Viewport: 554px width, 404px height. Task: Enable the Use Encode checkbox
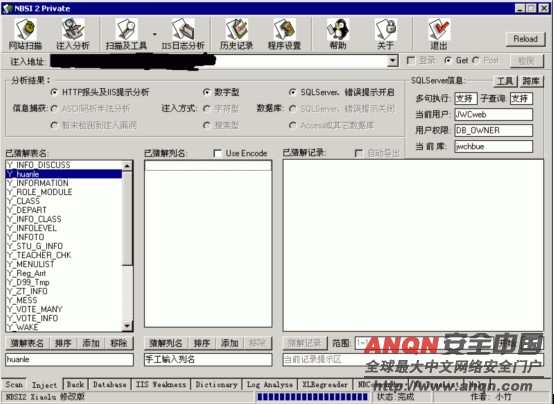[x=218, y=153]
